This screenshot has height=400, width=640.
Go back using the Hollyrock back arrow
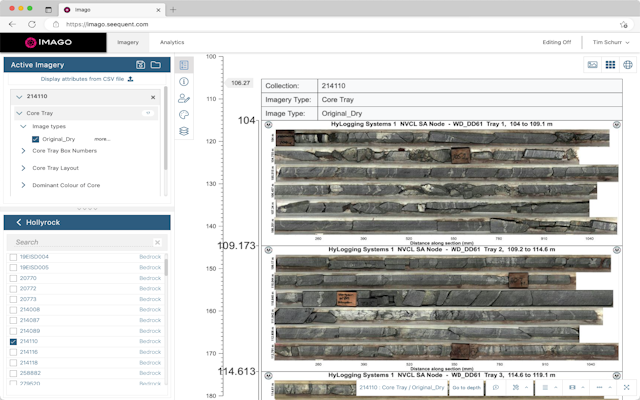click(x=19, y=222)
